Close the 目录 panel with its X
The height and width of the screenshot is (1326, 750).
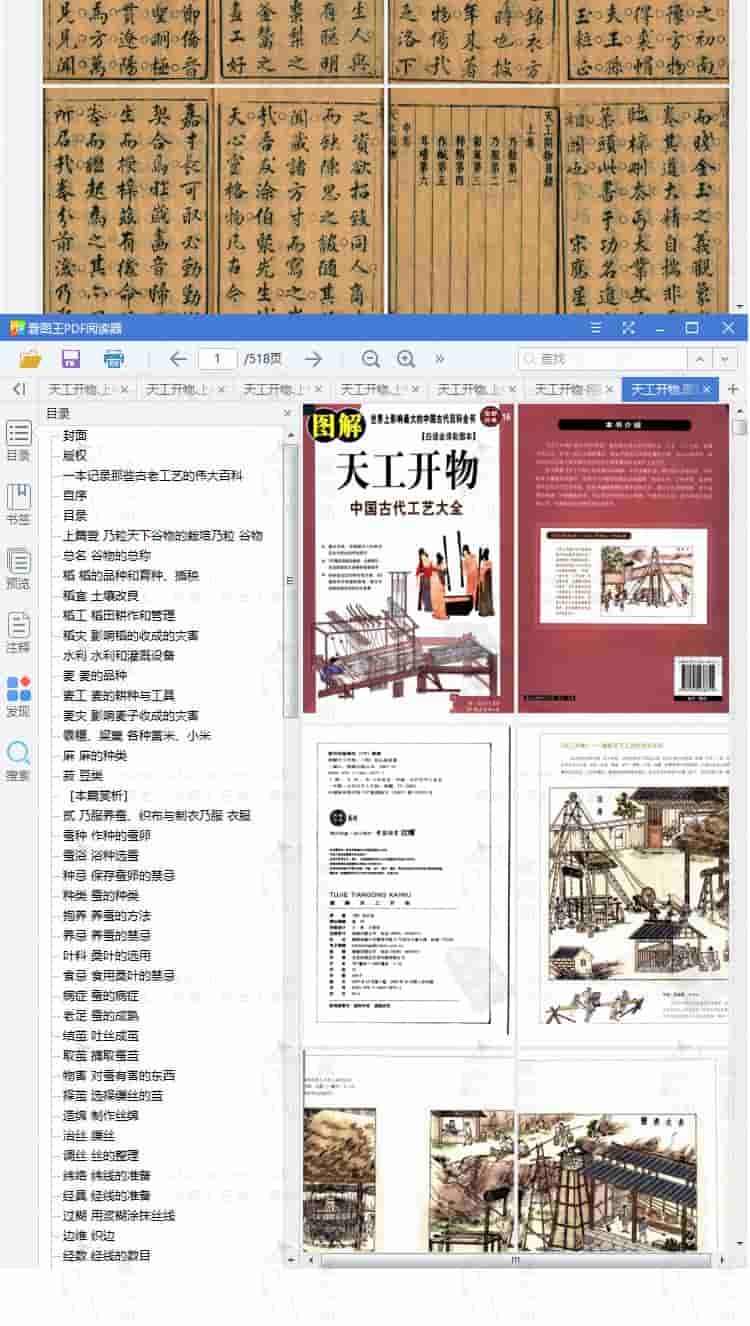[287, 413]
